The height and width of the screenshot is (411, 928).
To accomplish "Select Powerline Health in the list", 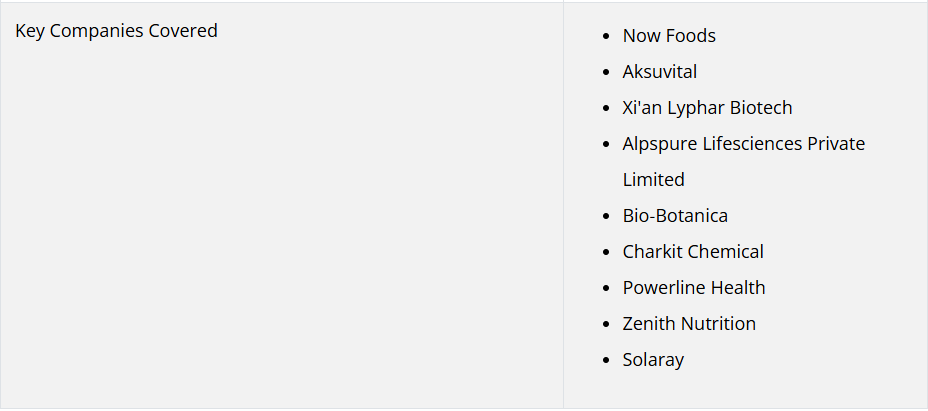I will pyautogui.click(x=694, y=288).
